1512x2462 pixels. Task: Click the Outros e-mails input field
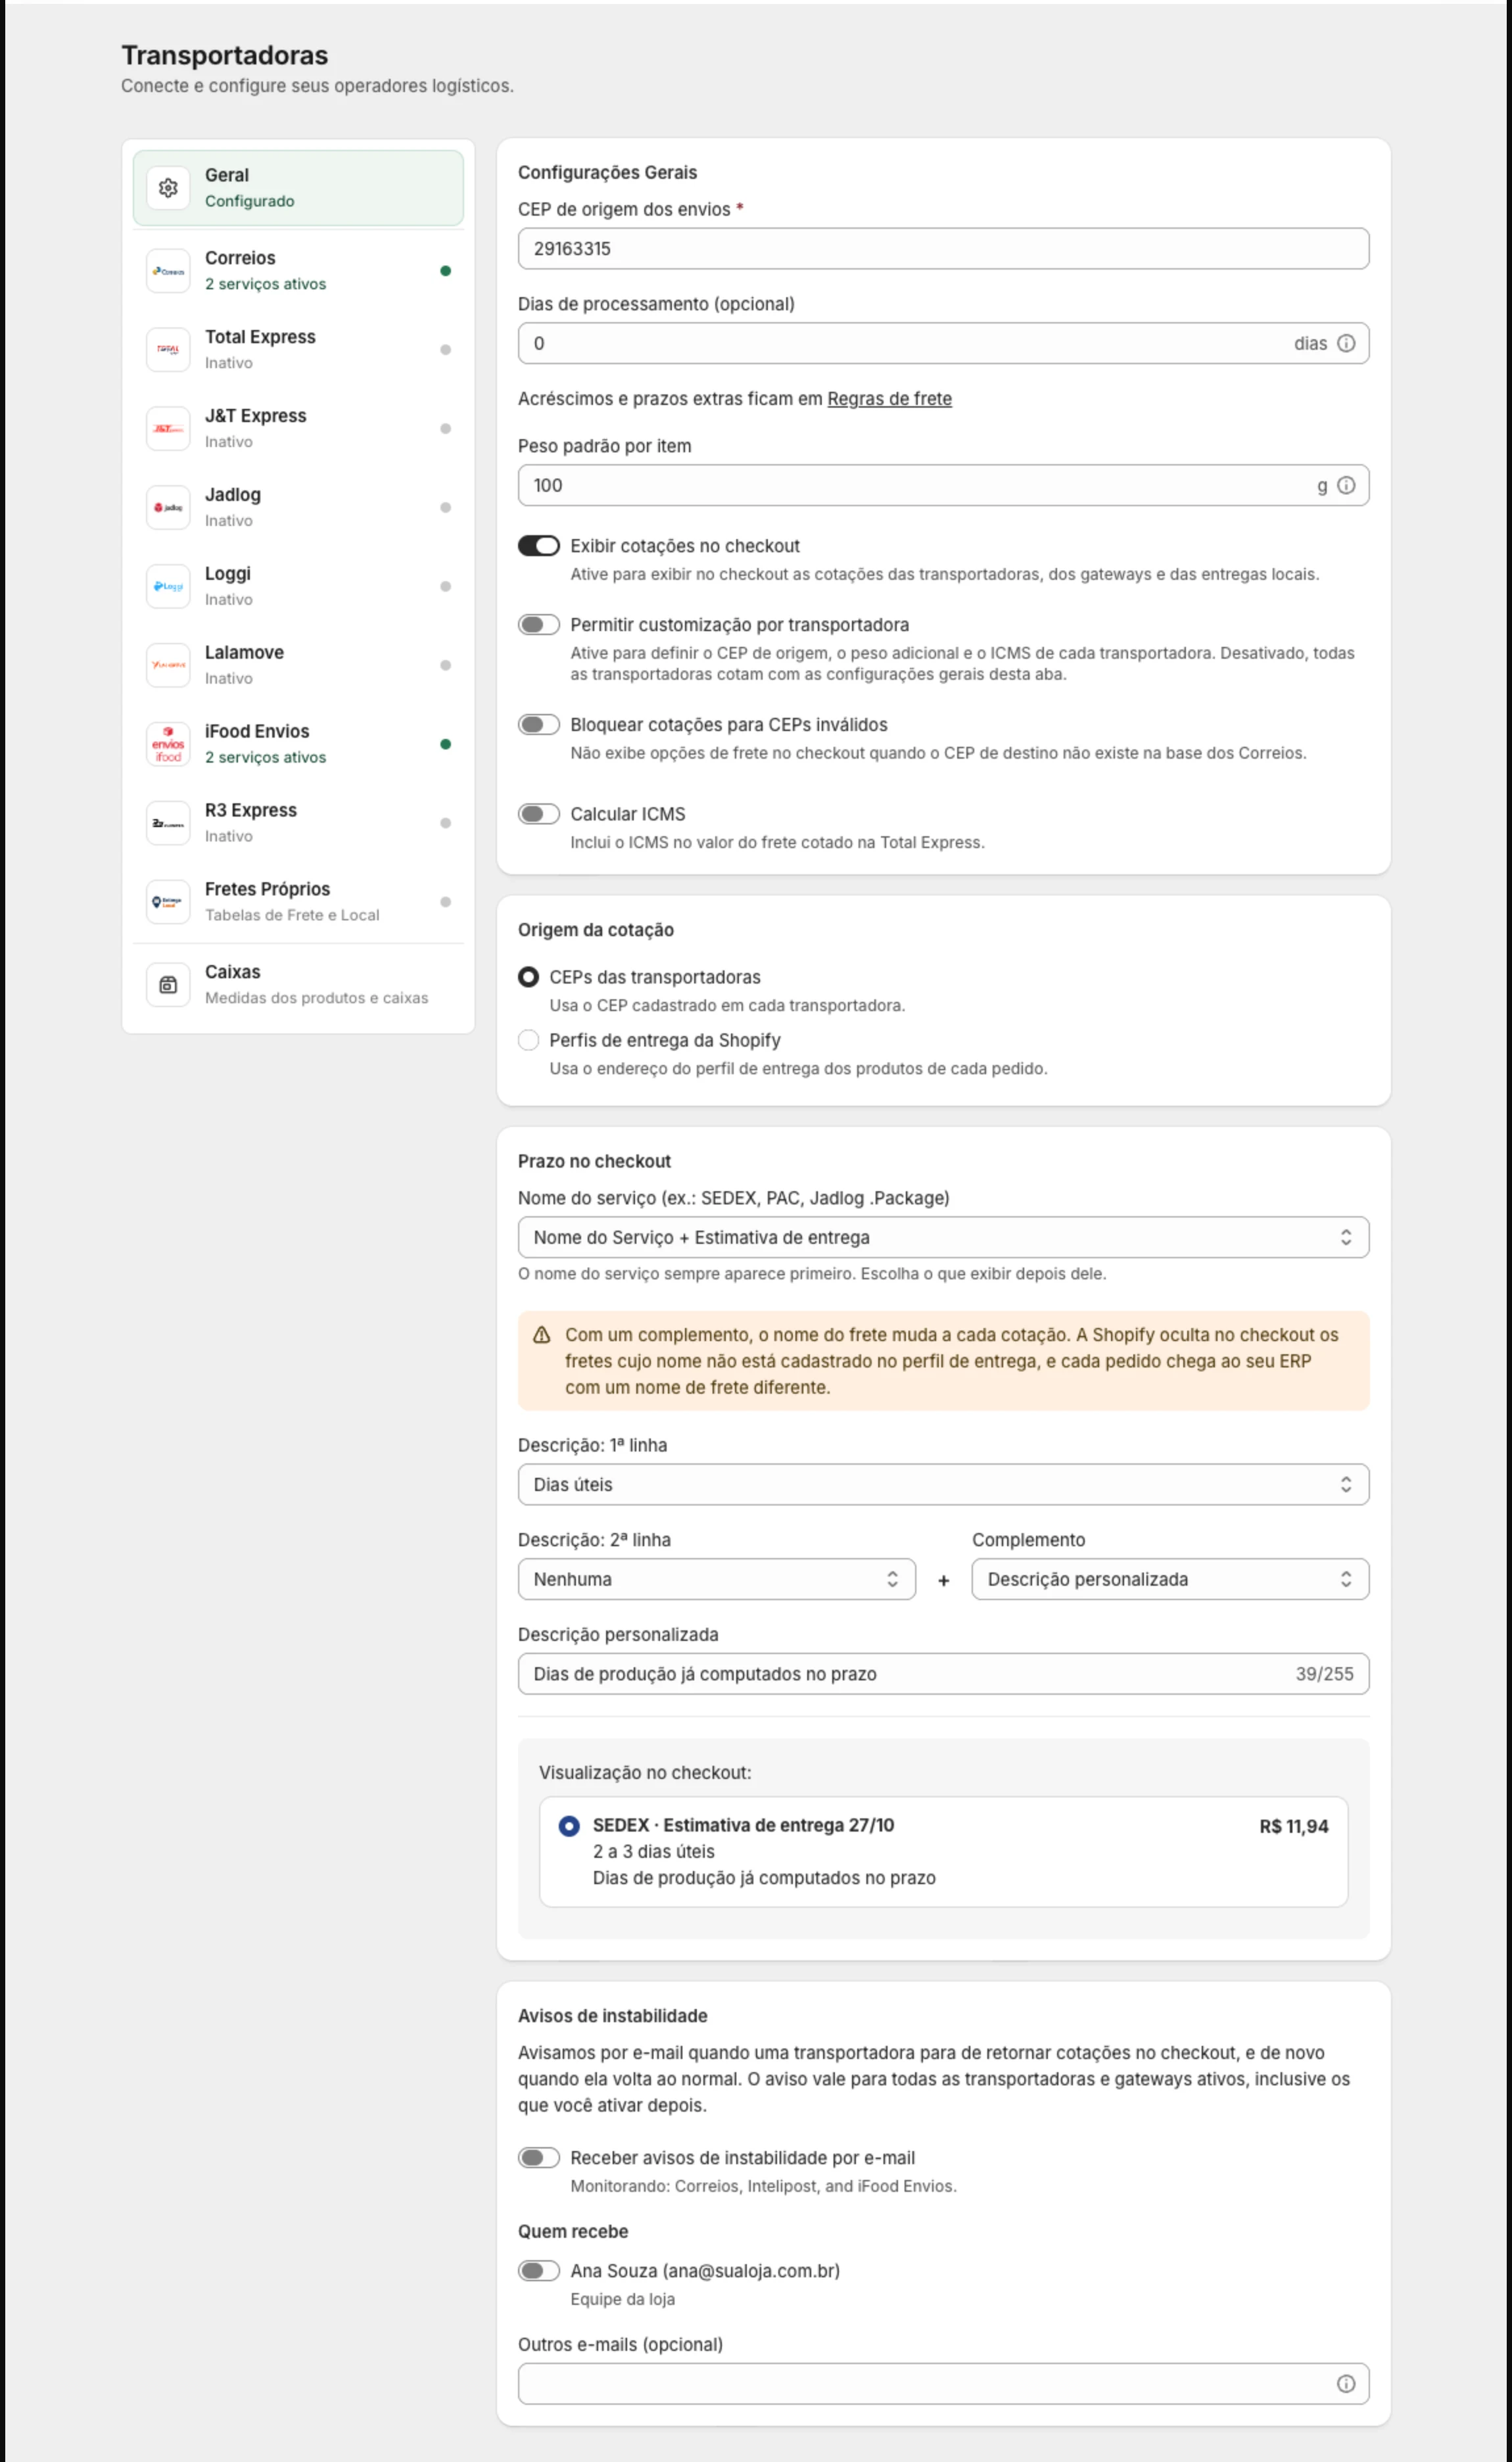click(x=943, y=2384)
